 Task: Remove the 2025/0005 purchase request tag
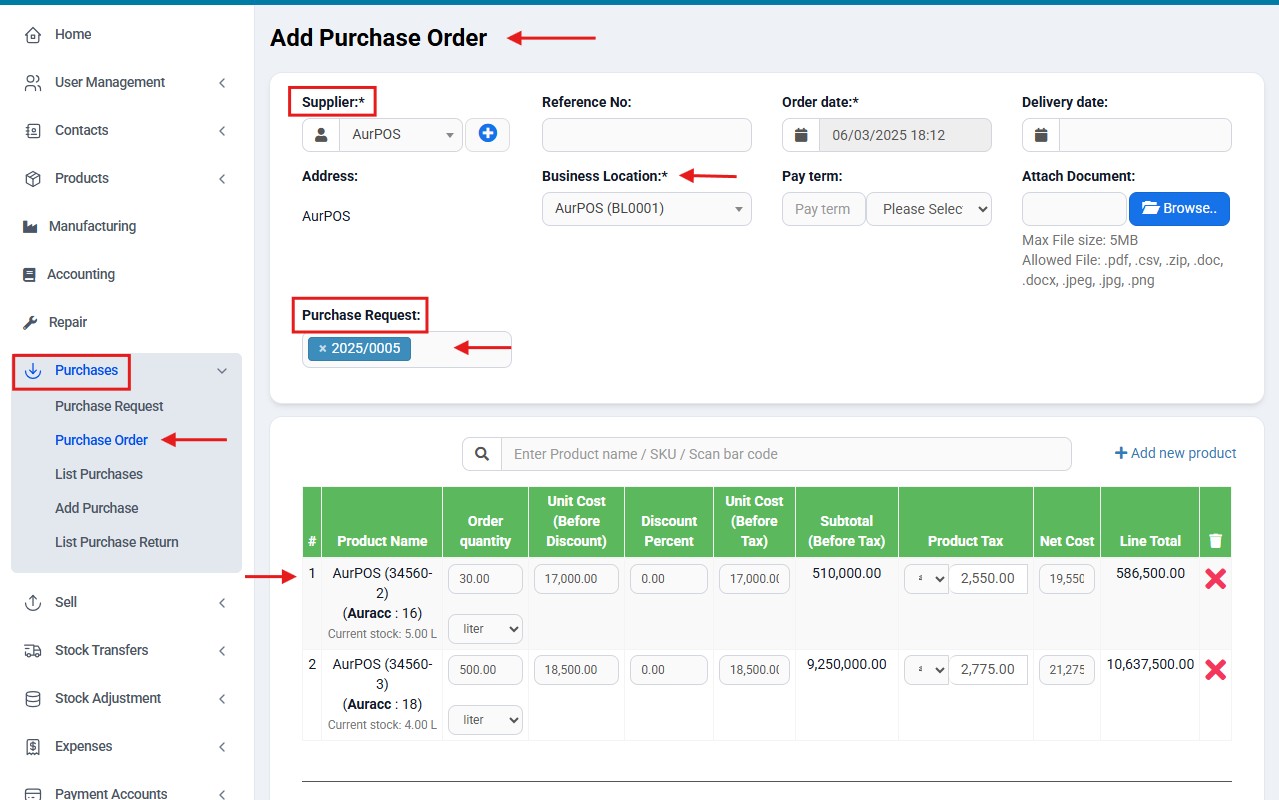tap(322, 349)
